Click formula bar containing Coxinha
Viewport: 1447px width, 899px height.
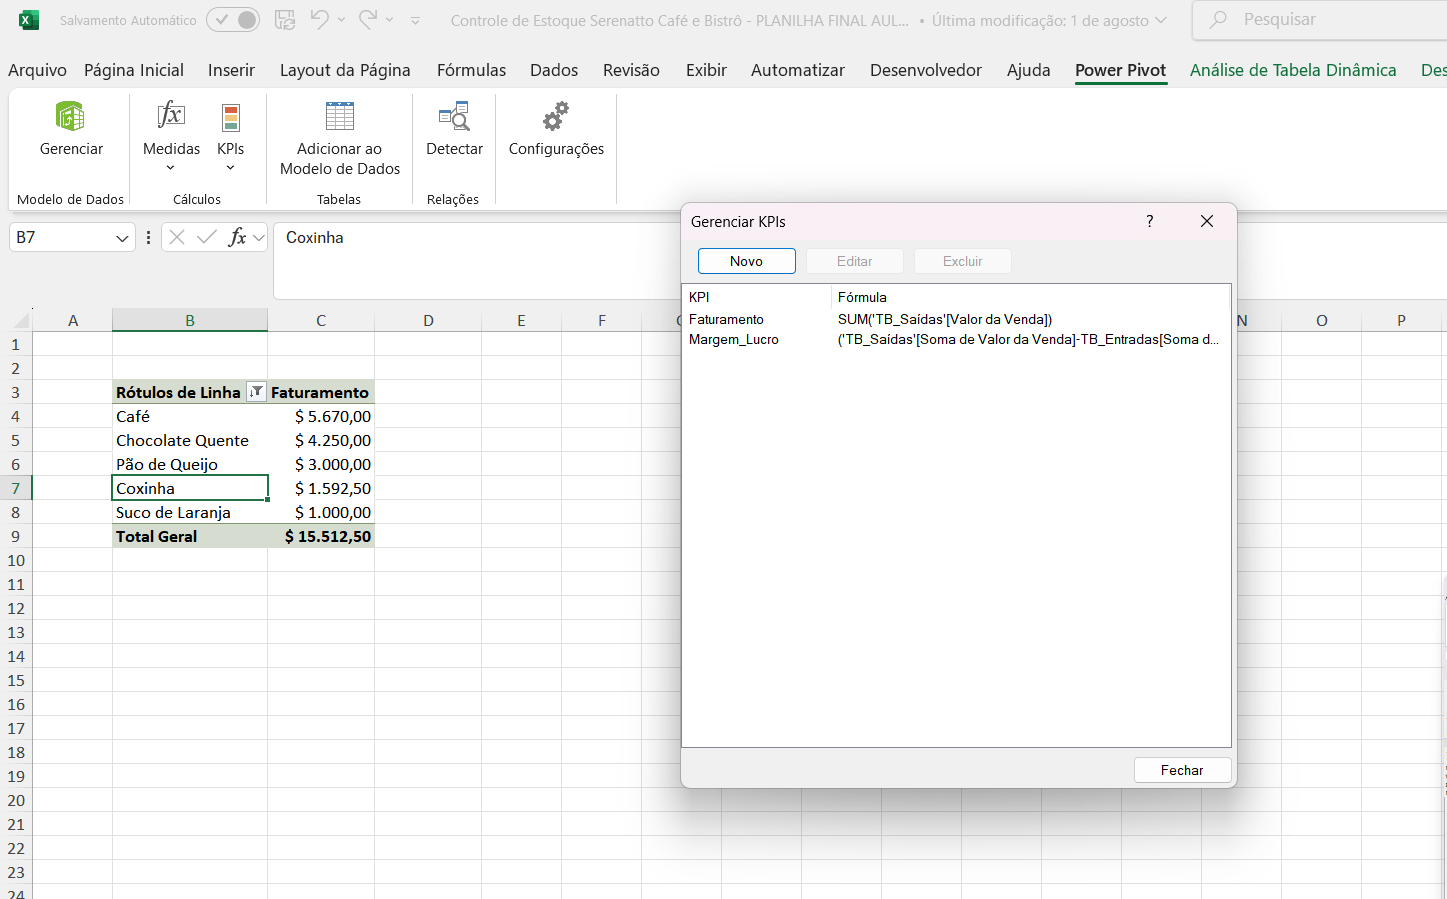pyautogui.click(x=475, y=260)
